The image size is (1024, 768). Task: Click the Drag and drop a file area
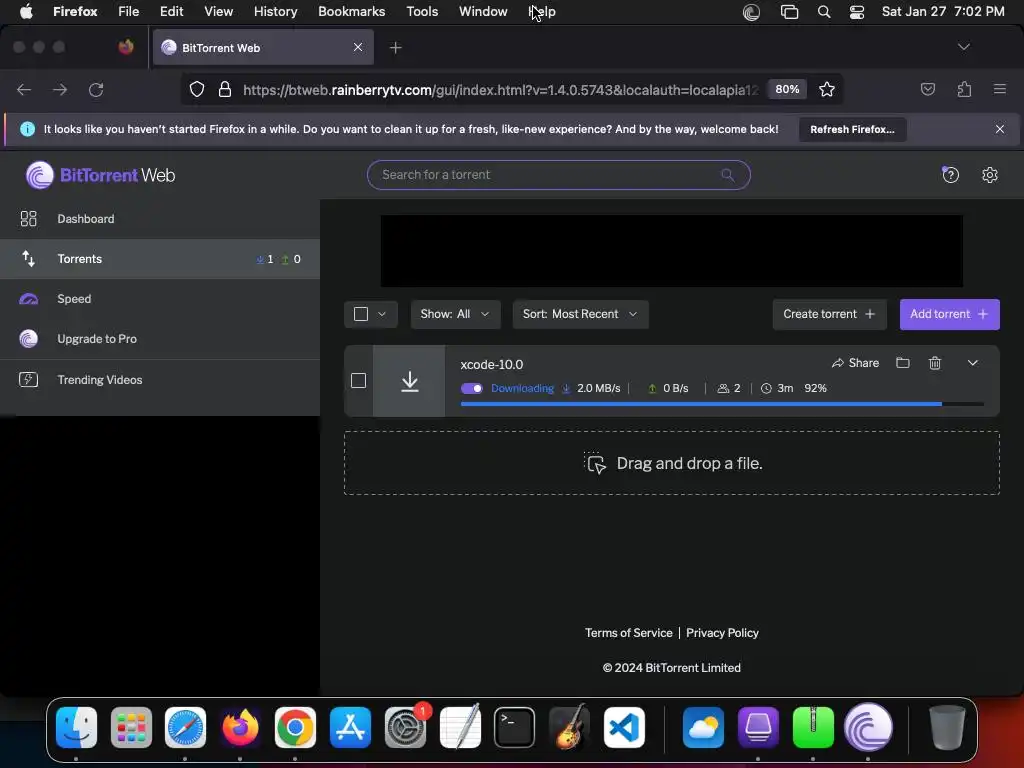[671, 463]
